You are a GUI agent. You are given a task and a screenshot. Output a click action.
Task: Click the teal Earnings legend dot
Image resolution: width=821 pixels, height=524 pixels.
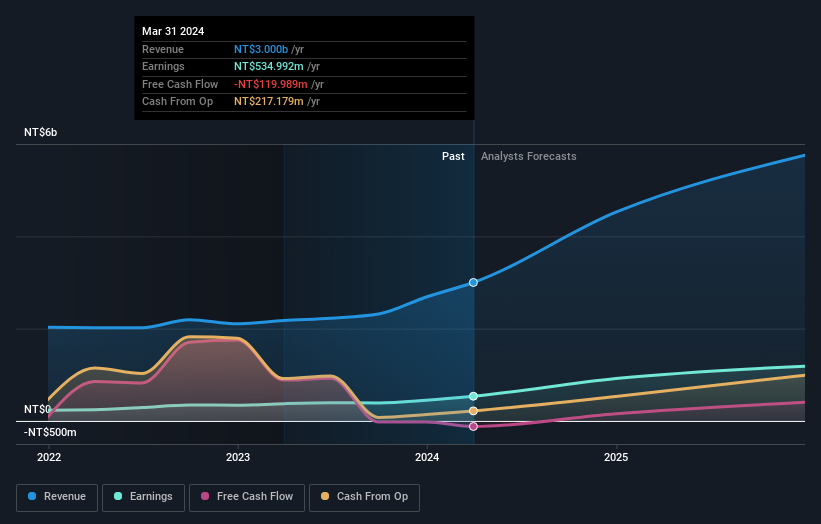(118, 496)
